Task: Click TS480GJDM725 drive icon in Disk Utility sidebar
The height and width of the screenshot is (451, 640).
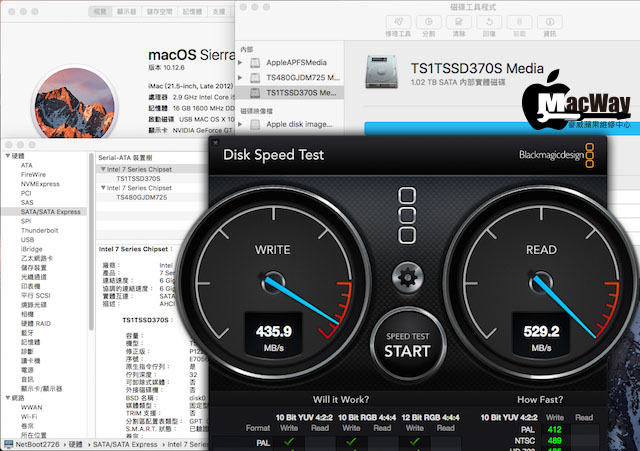Action: click(255, 78)
